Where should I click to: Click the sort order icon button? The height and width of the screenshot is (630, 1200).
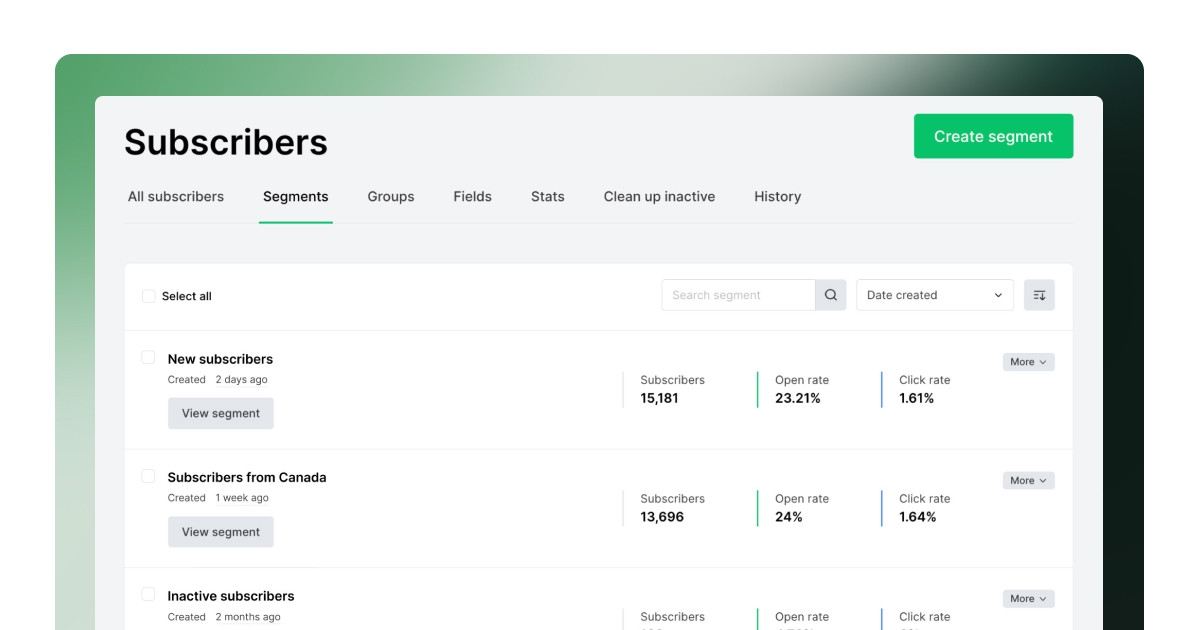click(1039, 295)
